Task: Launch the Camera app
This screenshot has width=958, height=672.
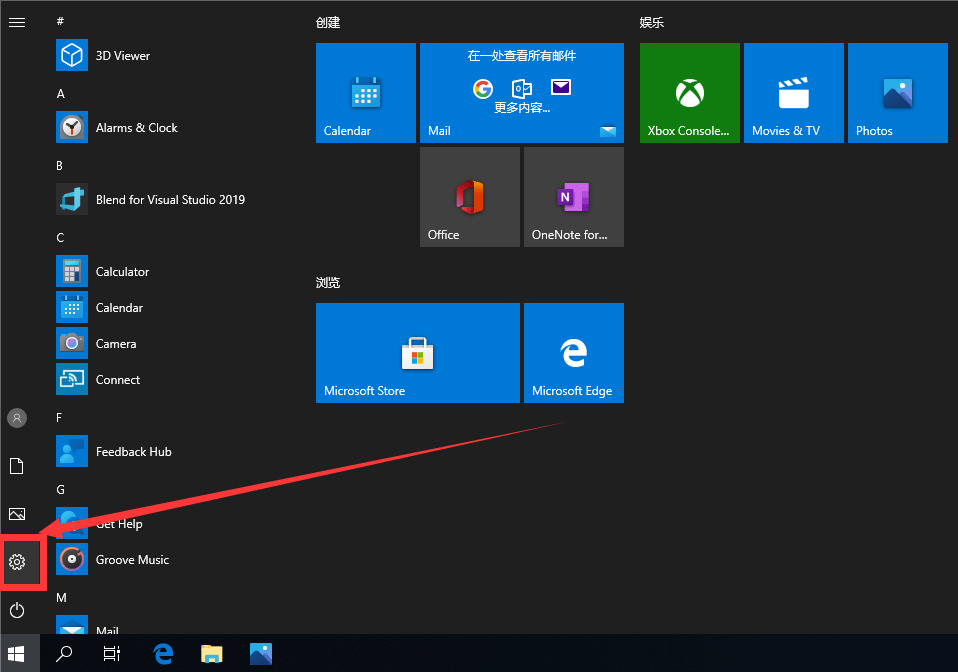Action: [x=171, y=343]
